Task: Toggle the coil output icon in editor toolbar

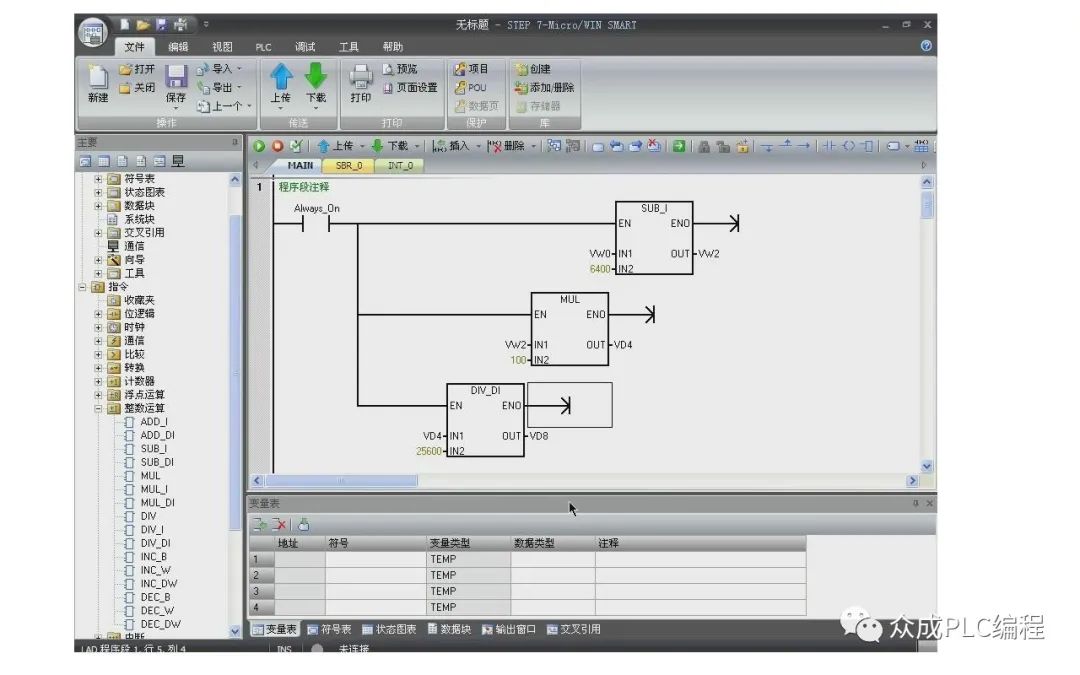Action: 850,146
